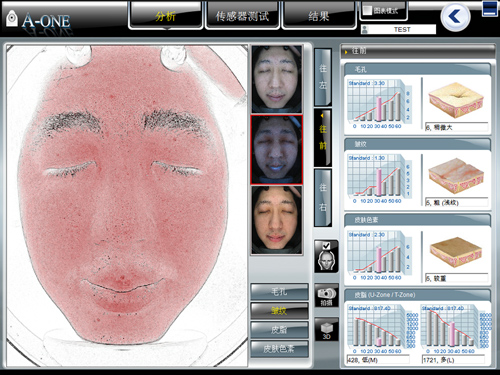This screenshot has width=500, height=375.
Task: Switch to the 往左 left view
Action: pos(323,77)
